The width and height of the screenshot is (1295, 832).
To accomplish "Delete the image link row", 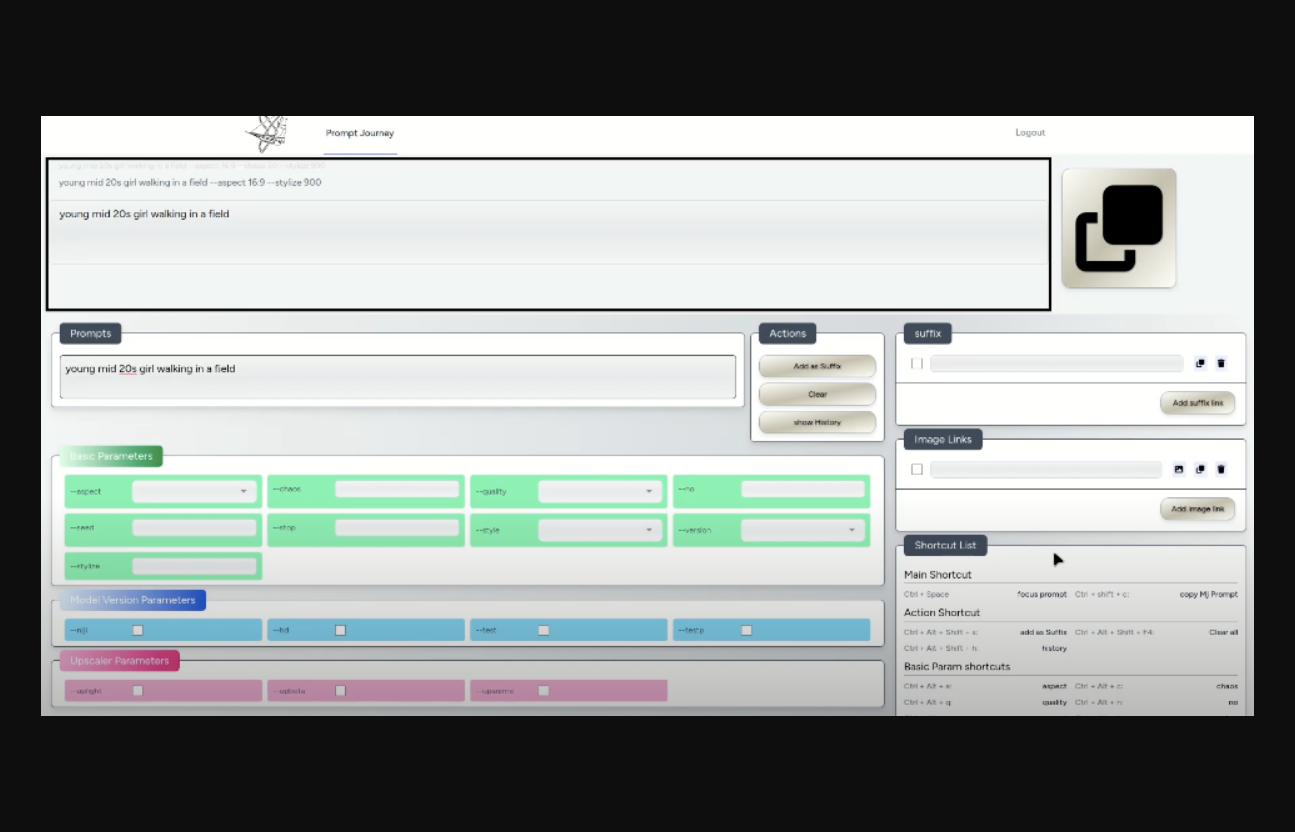I will click(1221, 469).
